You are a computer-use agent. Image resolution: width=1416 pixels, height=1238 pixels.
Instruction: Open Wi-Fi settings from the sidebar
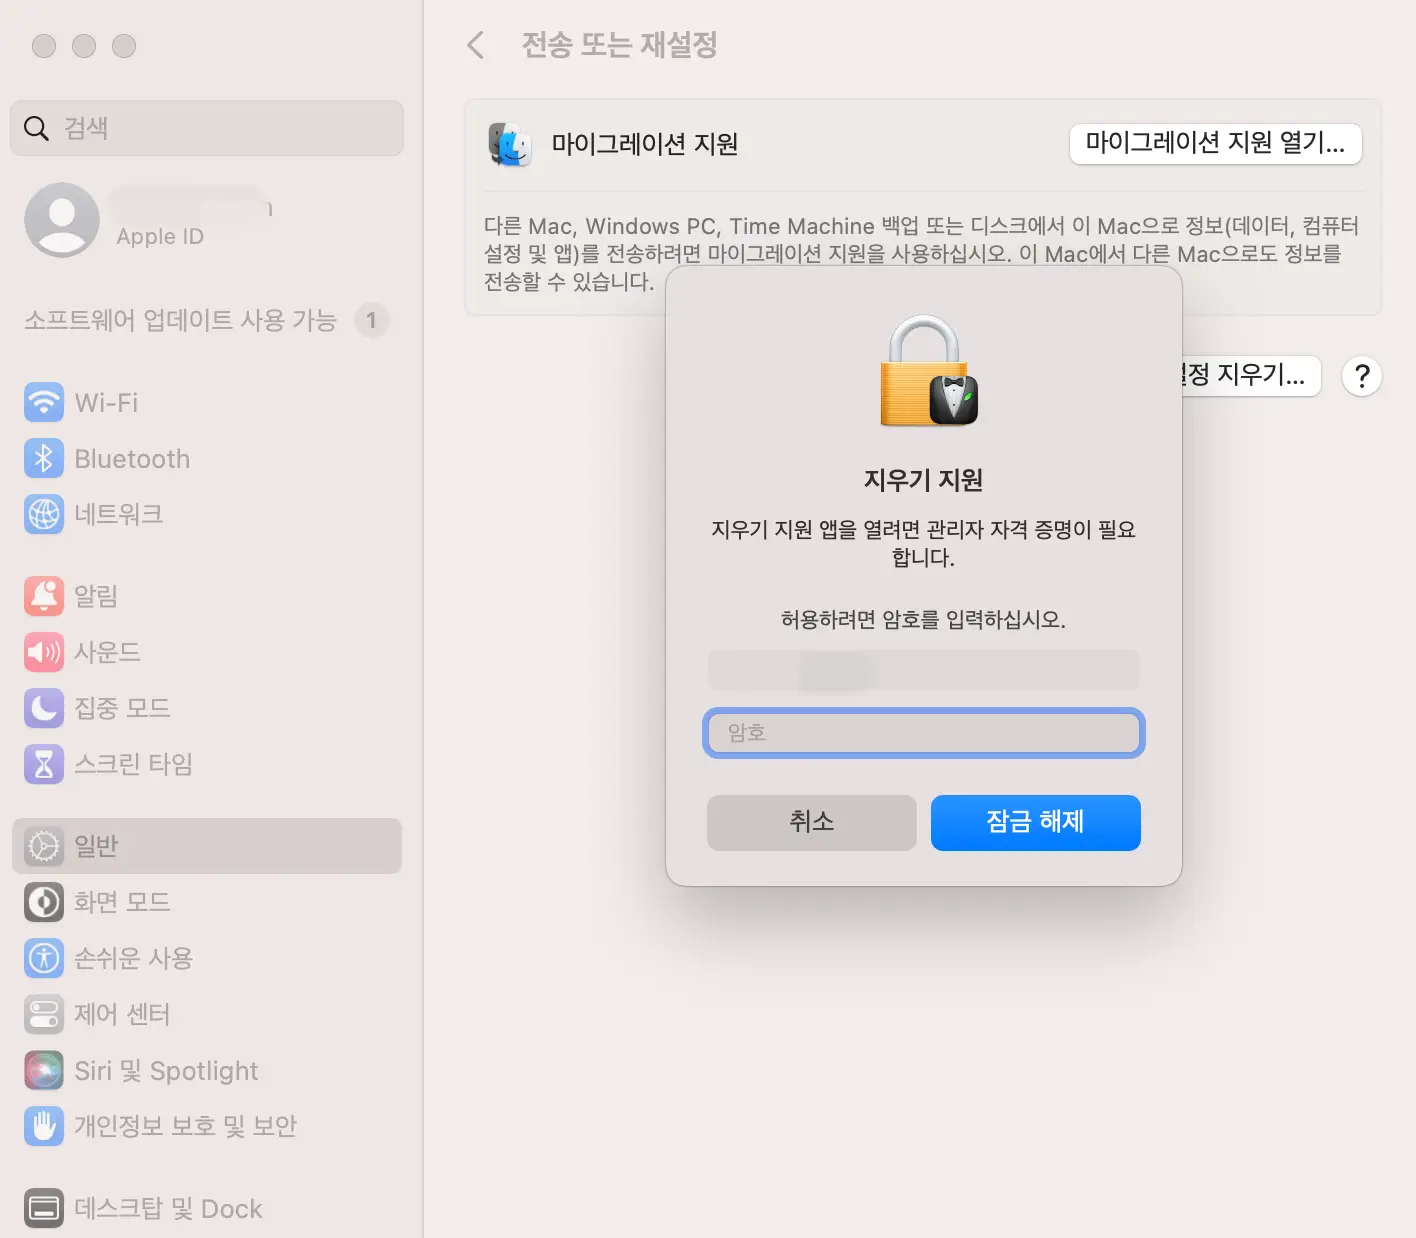(105, 402)
